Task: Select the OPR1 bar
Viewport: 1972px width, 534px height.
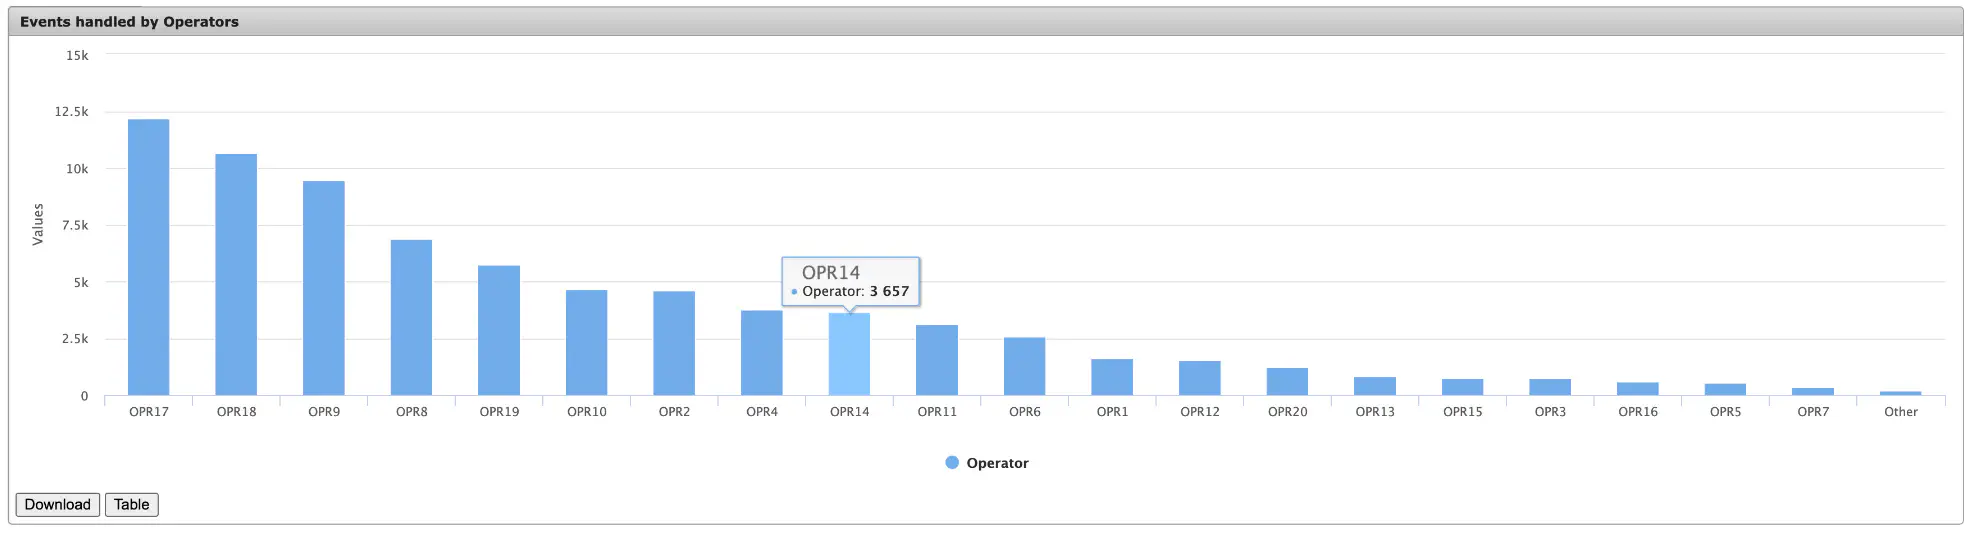Action: (x=1112, y=377)
